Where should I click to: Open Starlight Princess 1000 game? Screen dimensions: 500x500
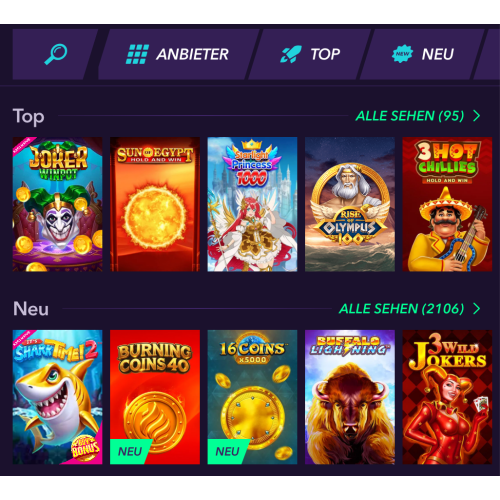pyautogui.click(x=252, y=204)
